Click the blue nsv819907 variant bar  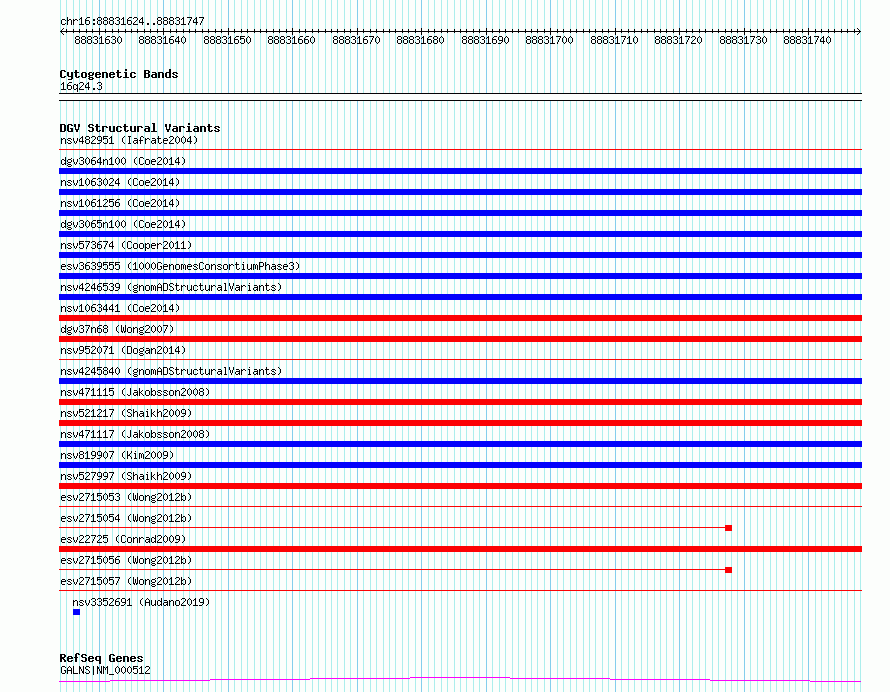(460, 465)
